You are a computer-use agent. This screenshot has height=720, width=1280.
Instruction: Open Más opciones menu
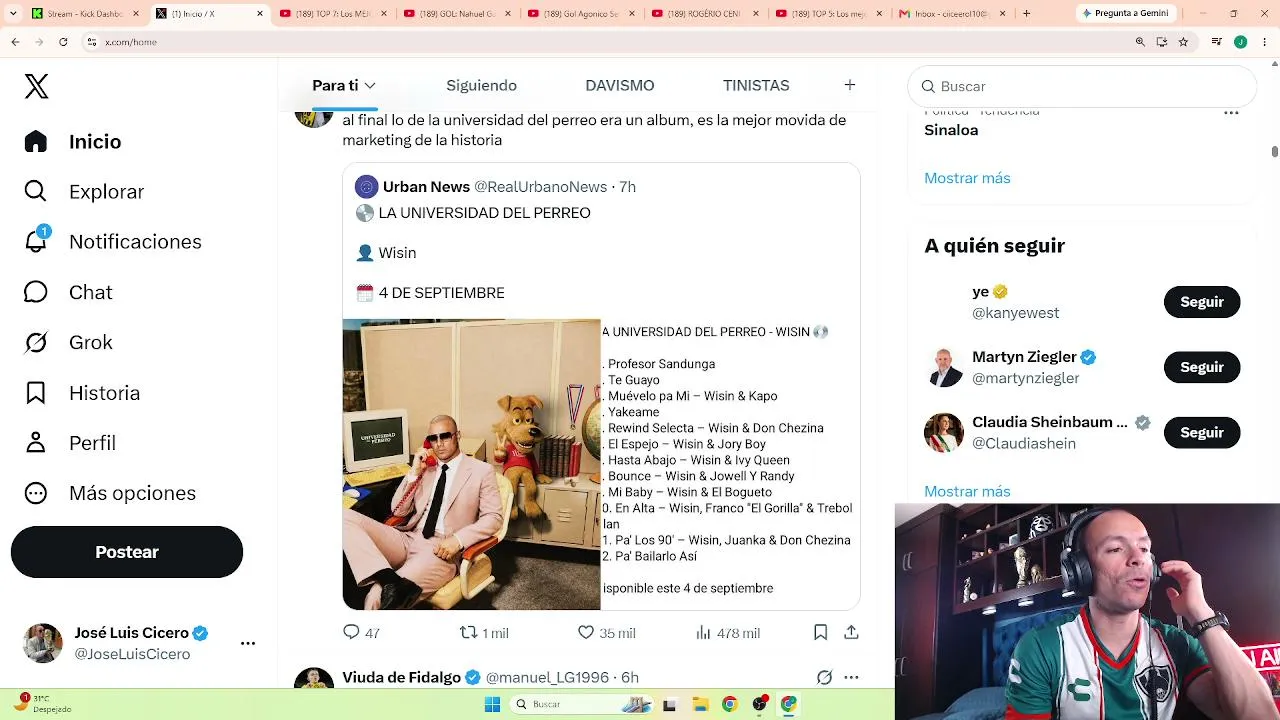110,493
